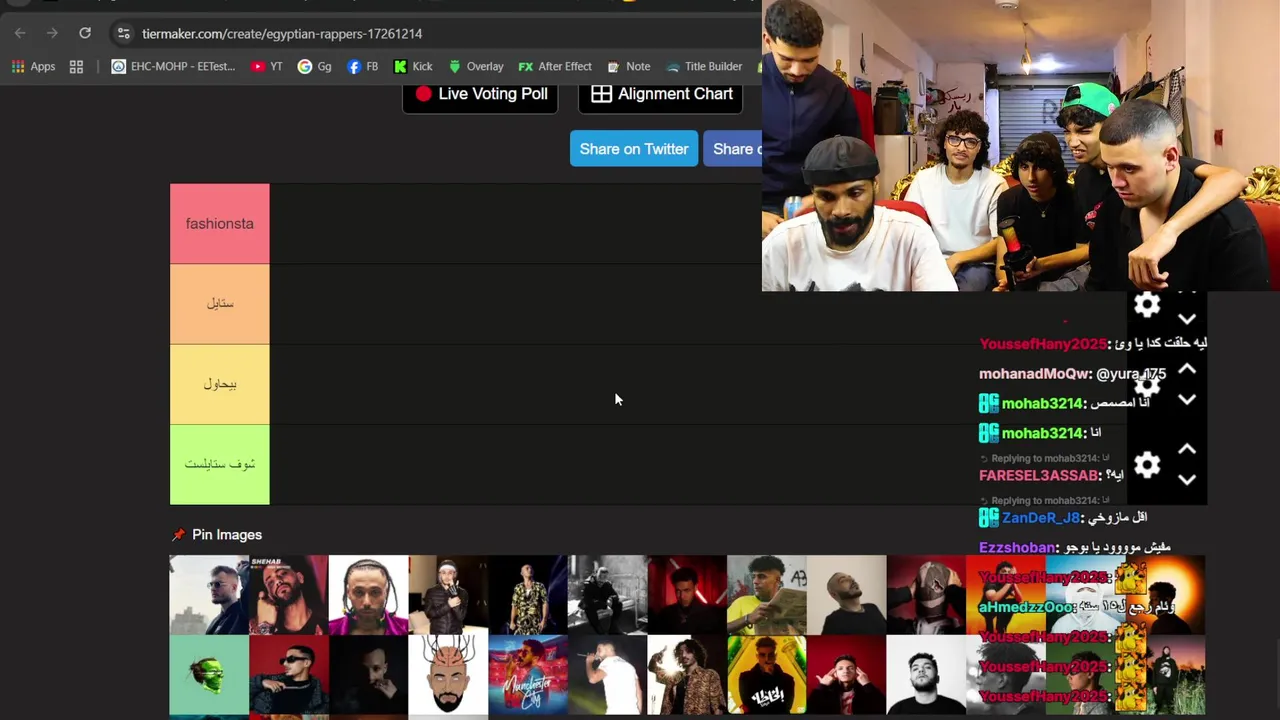Viewport: 1280px width, 720px height.
Task: Click the yellow بيحاول tier label
Action: (x=220, y=384)
